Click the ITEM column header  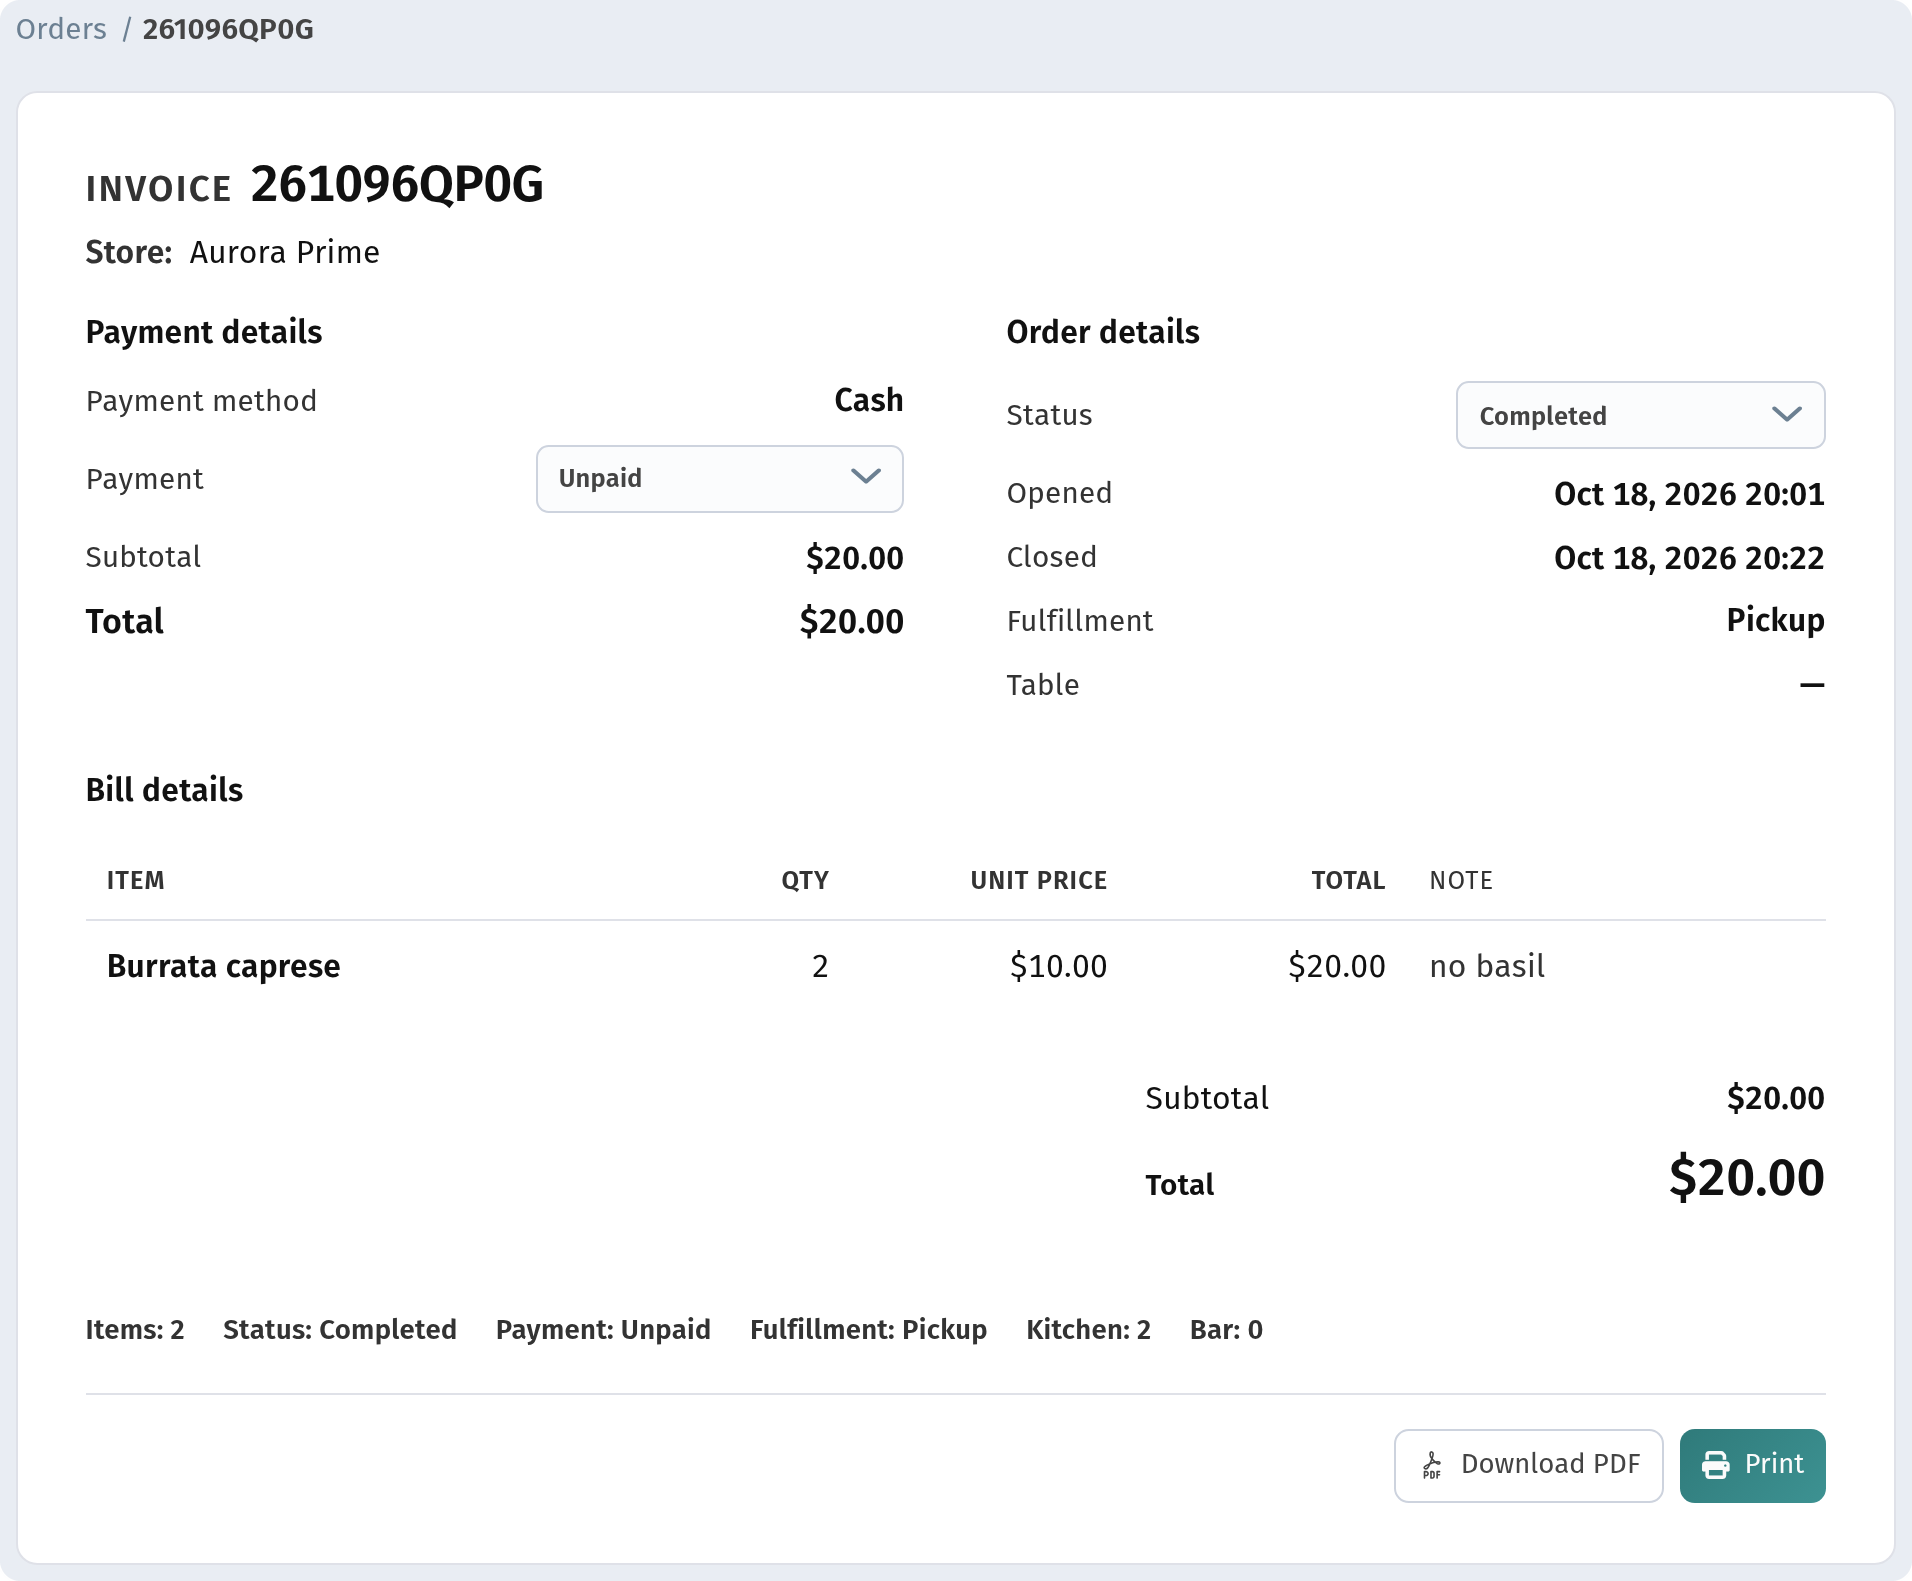[136, 880]
